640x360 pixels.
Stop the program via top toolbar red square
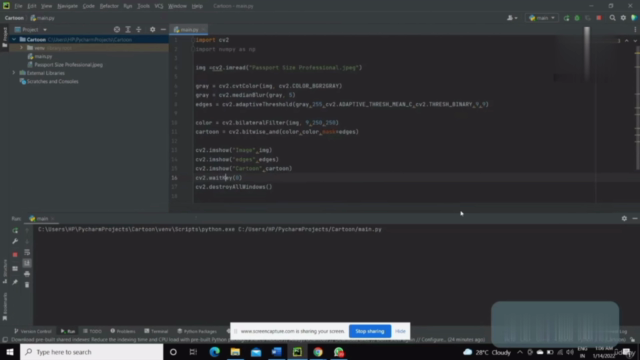coord(599,18)
